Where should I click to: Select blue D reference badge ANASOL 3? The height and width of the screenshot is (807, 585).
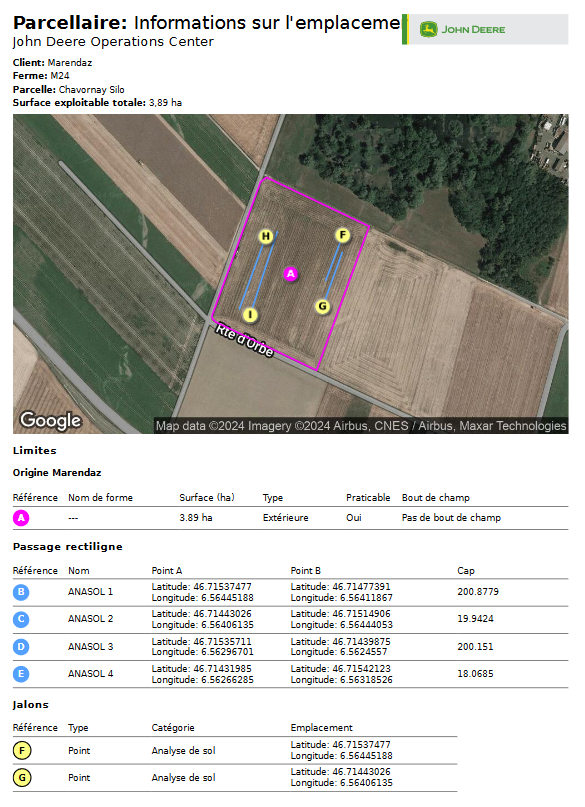(x=21, y=646)
